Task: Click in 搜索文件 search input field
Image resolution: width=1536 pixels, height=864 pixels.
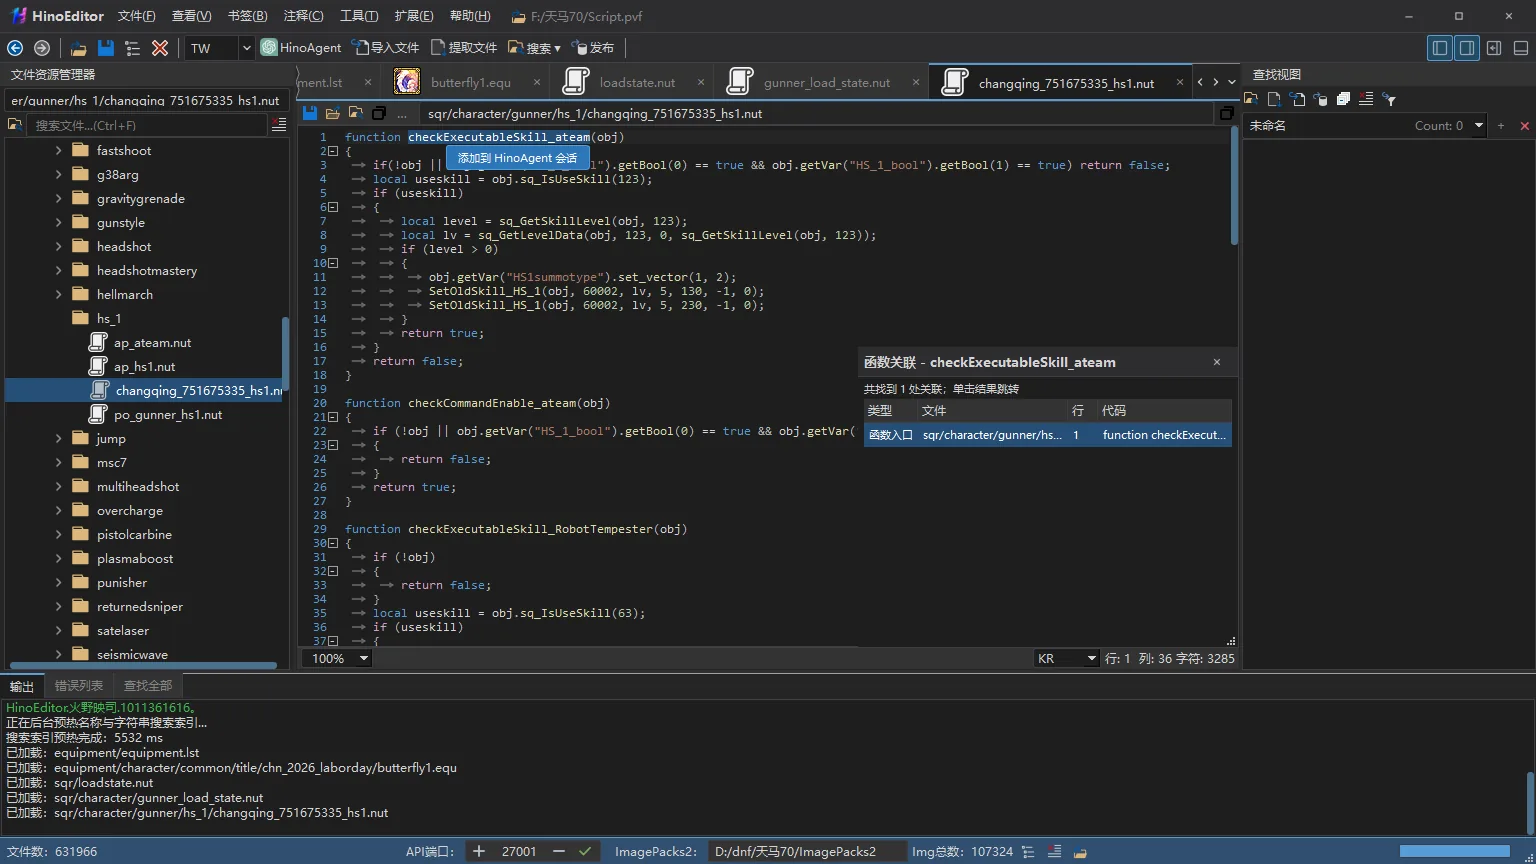Action: [148, 125]
